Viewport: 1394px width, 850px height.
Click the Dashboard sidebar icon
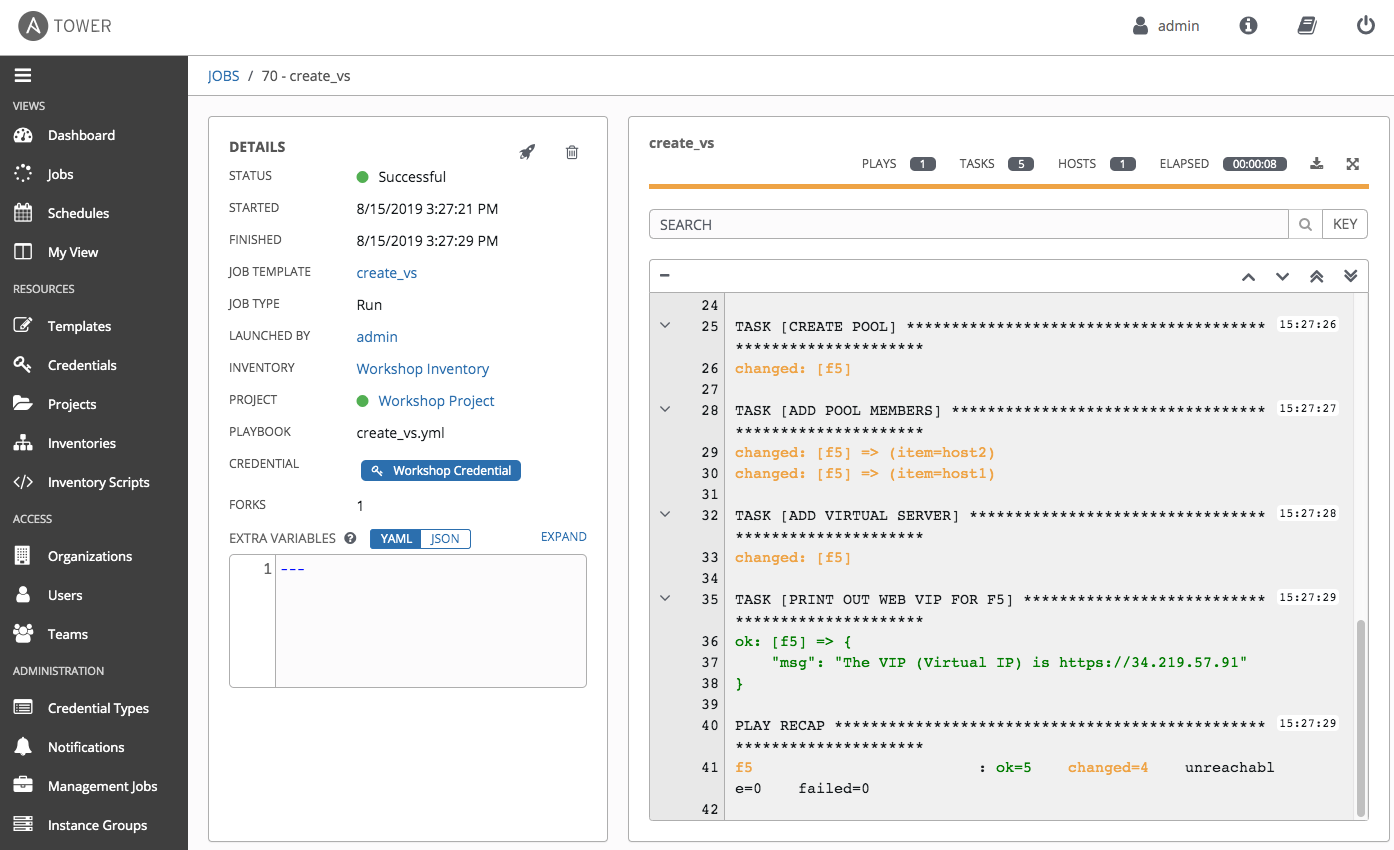(x=23, y=135)
